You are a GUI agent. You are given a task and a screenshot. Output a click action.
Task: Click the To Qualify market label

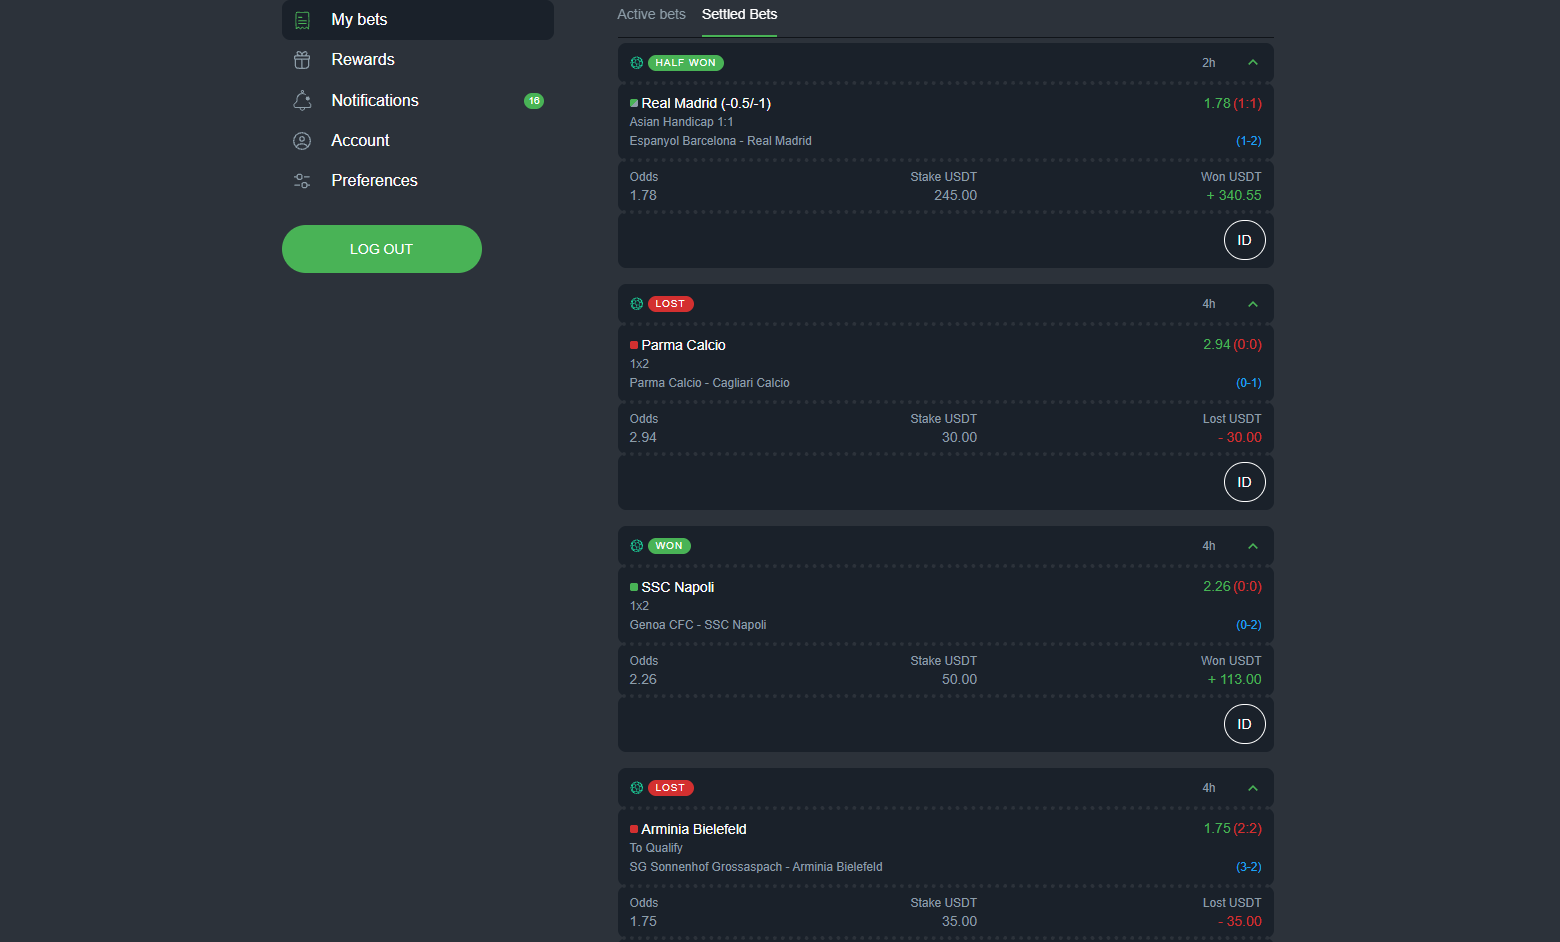coord(656,848)
